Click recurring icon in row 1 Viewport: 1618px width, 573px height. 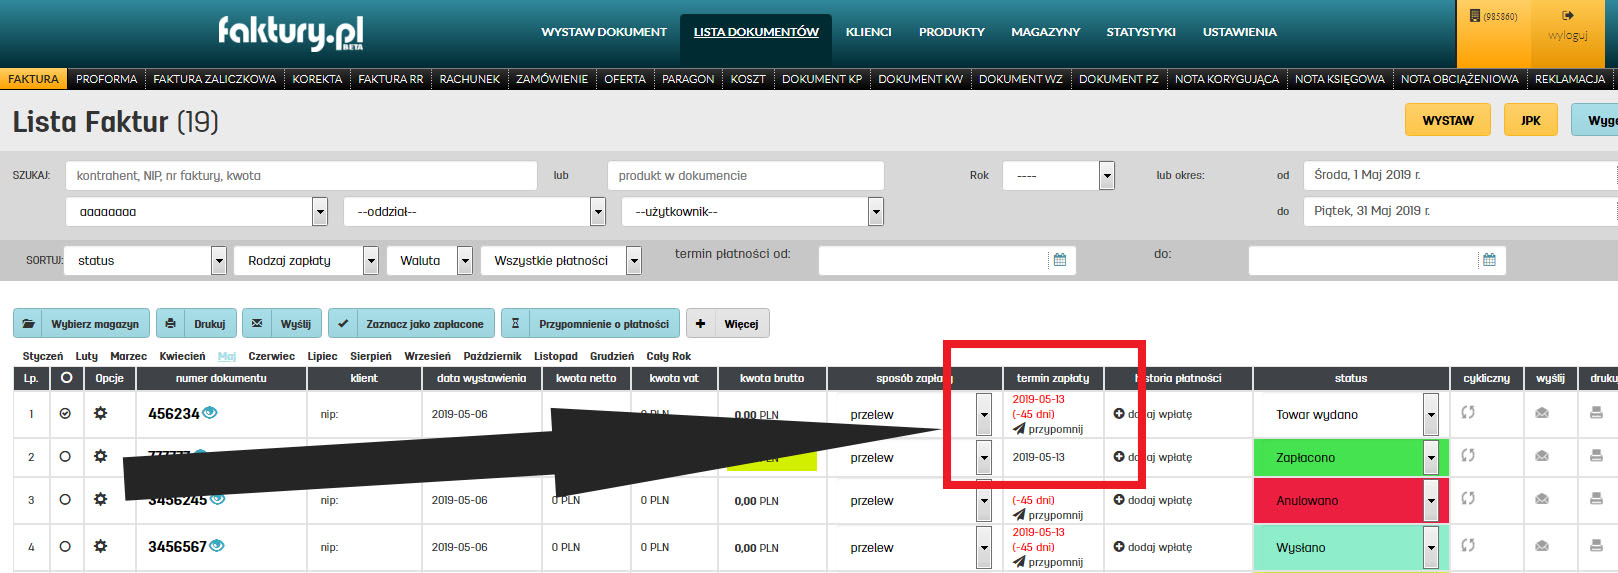(x=1468, y=412)
